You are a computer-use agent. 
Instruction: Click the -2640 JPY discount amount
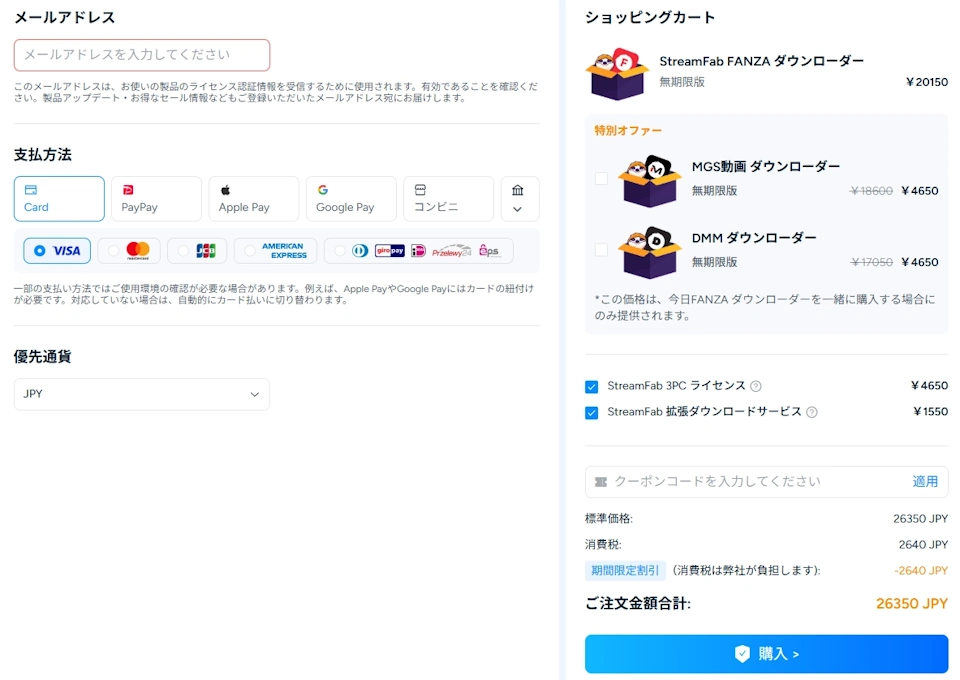click(x=921, y=570)
